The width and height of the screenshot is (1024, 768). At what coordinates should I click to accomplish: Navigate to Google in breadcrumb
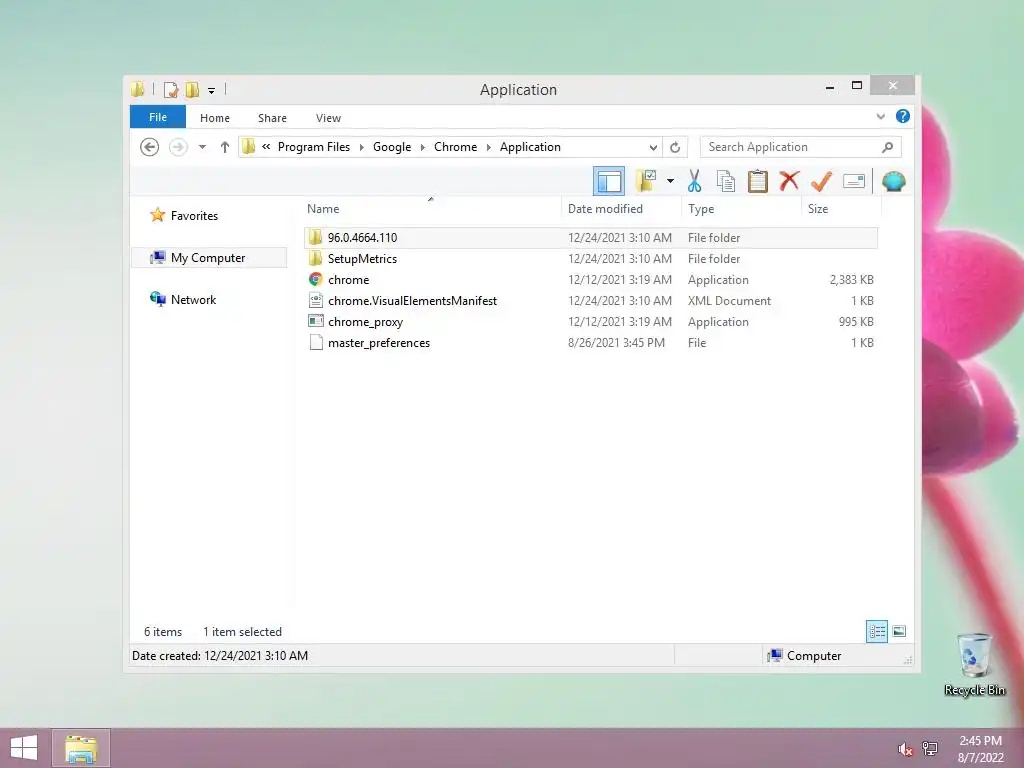[x=392, y=147]
